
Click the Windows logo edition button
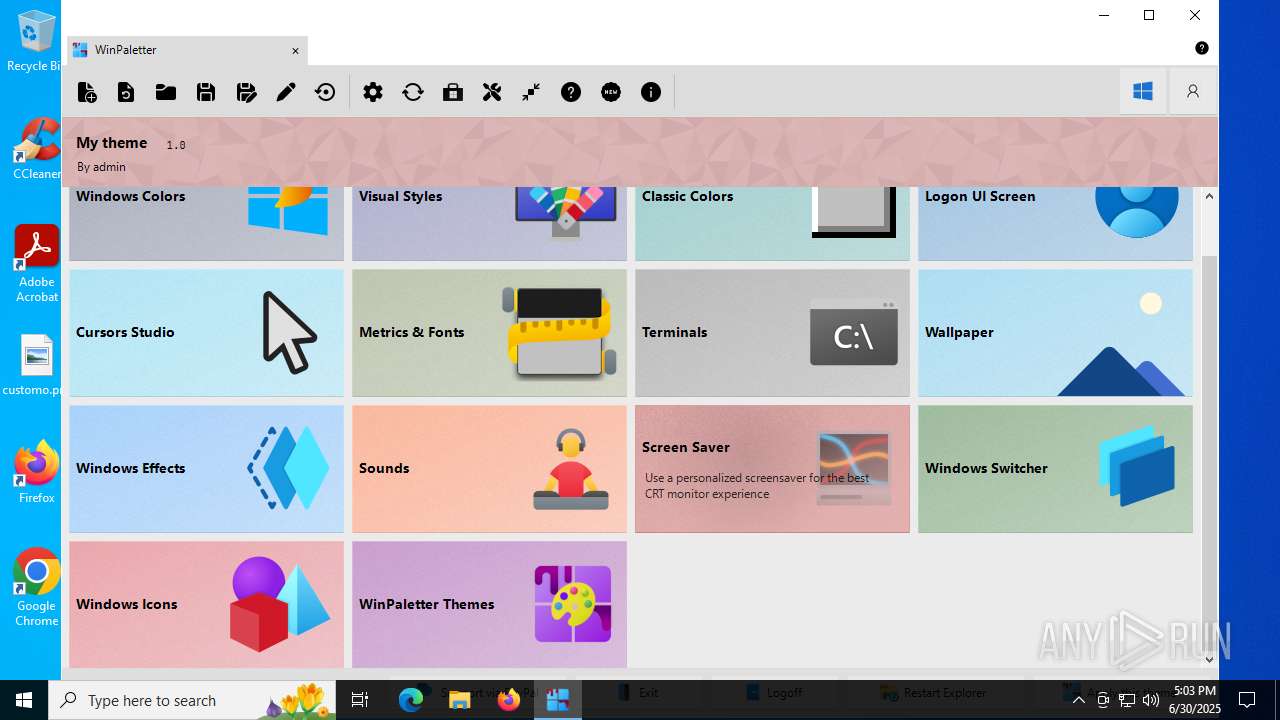(x=1143, y=91)
